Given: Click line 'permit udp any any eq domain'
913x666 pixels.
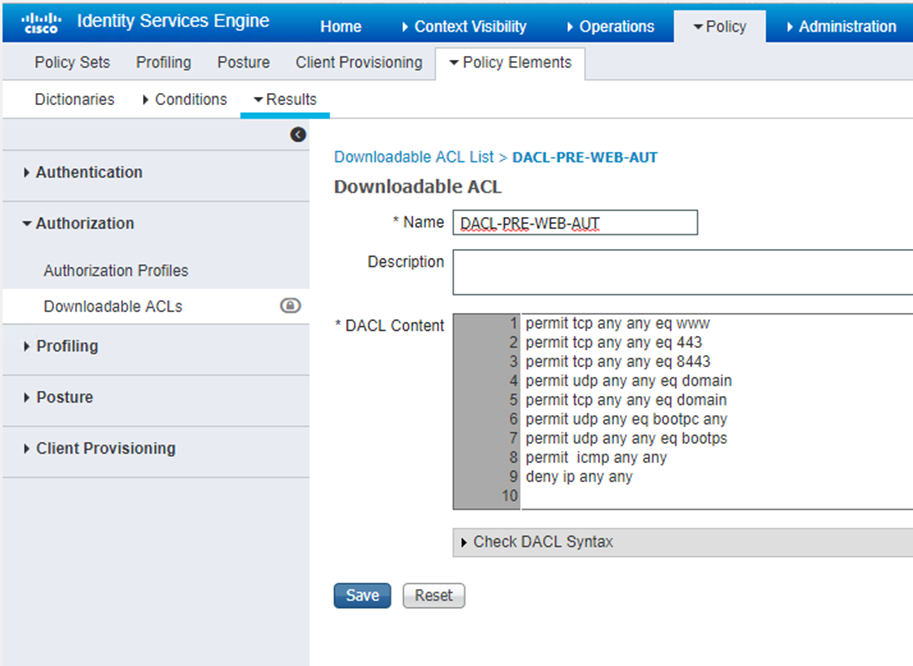Looking at the screenshot, I should tap(628, 381).
